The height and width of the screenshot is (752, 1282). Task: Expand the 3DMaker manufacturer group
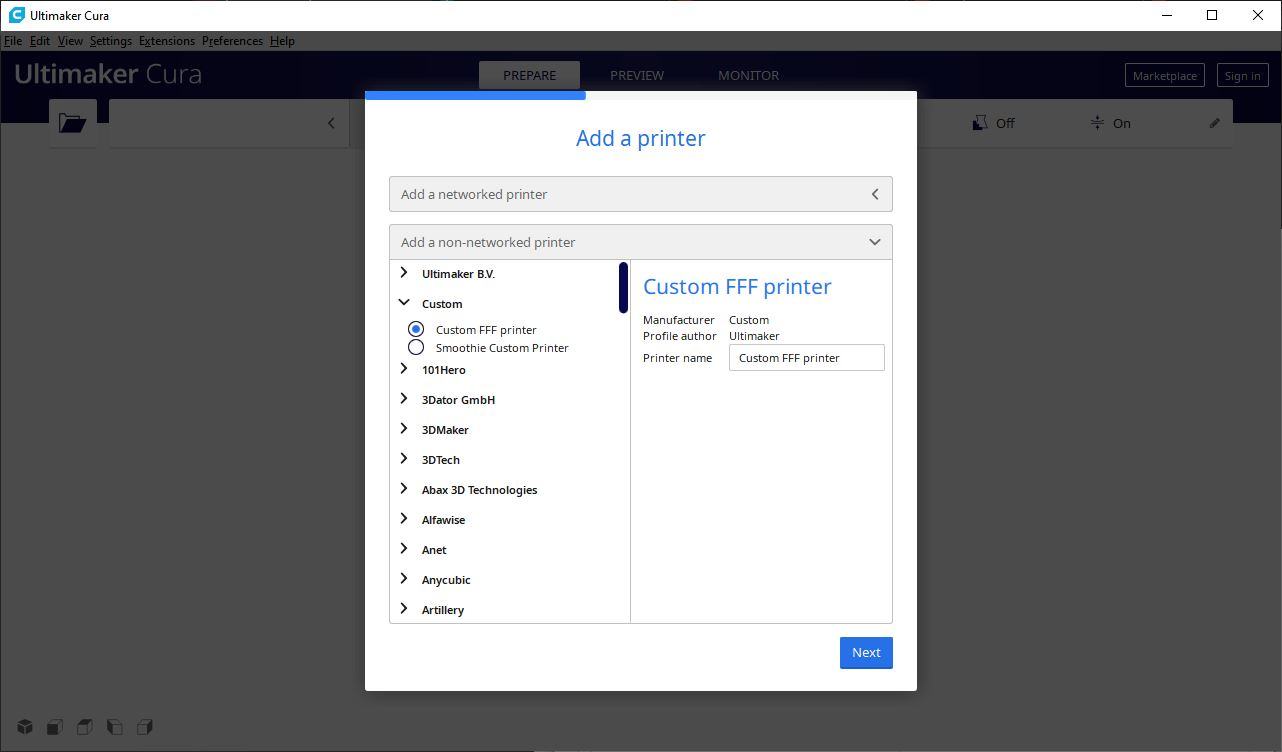click(404, 429)
